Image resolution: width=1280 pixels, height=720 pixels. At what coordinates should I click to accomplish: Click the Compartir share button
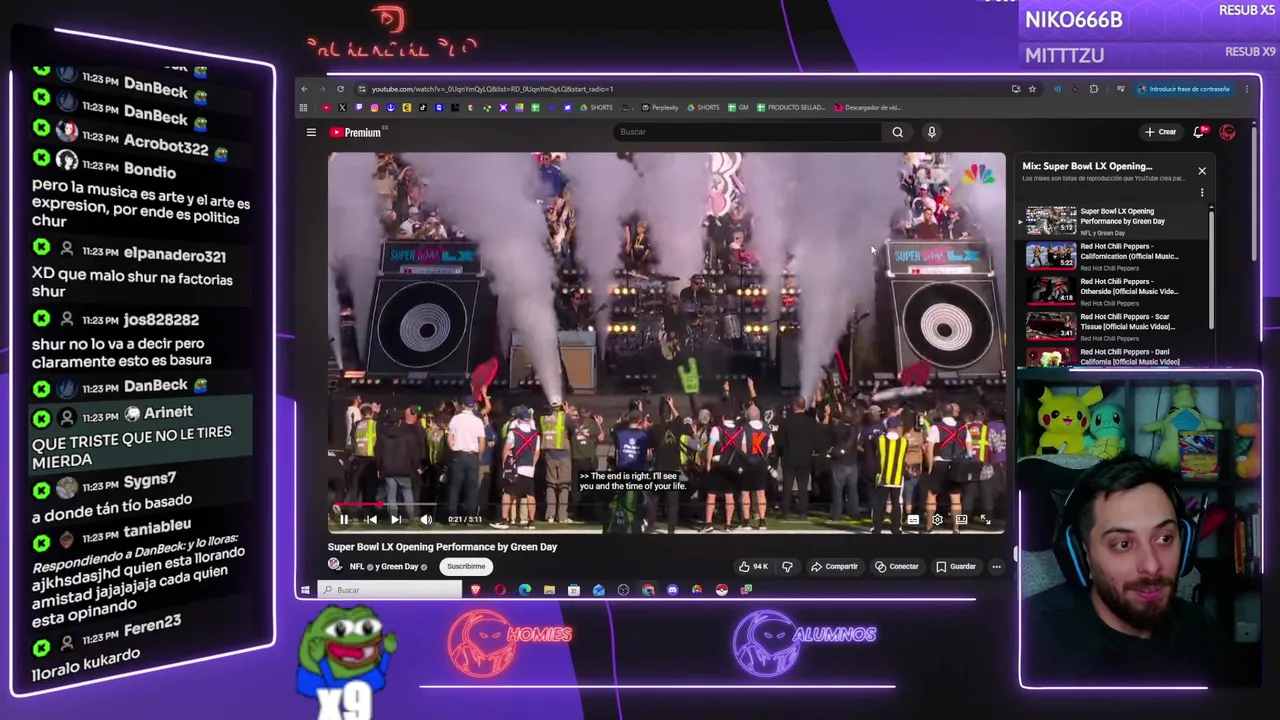point(834,567)
